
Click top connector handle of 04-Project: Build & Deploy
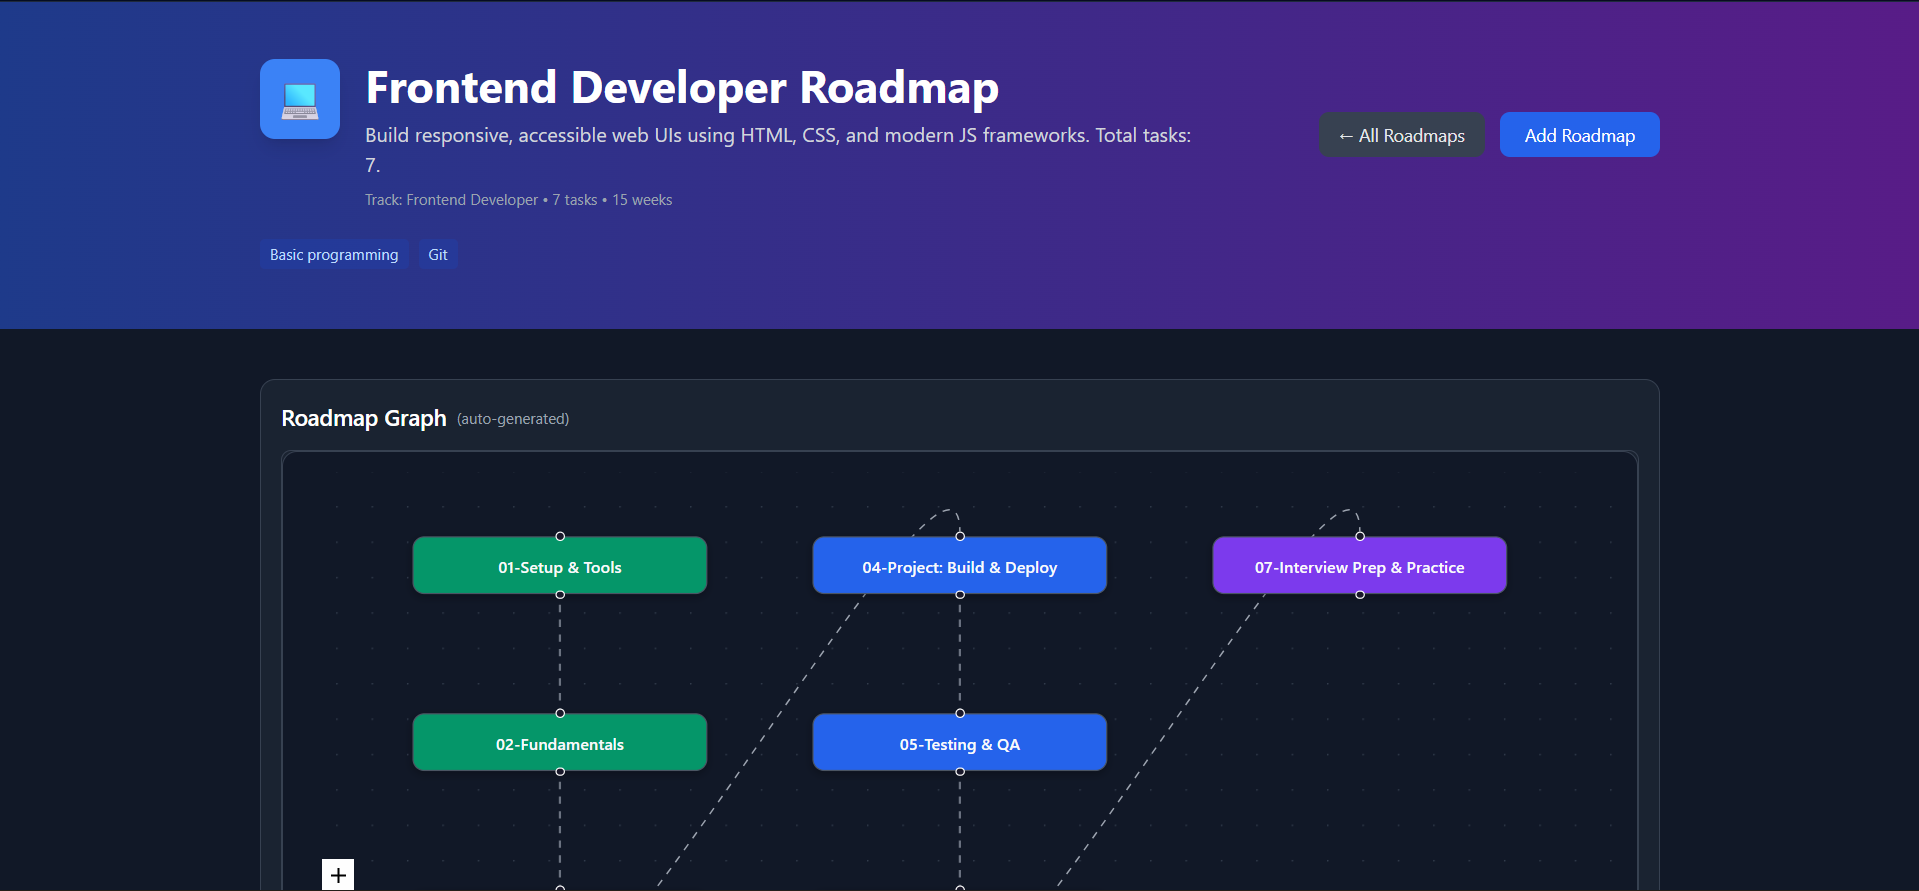[960, 537]
